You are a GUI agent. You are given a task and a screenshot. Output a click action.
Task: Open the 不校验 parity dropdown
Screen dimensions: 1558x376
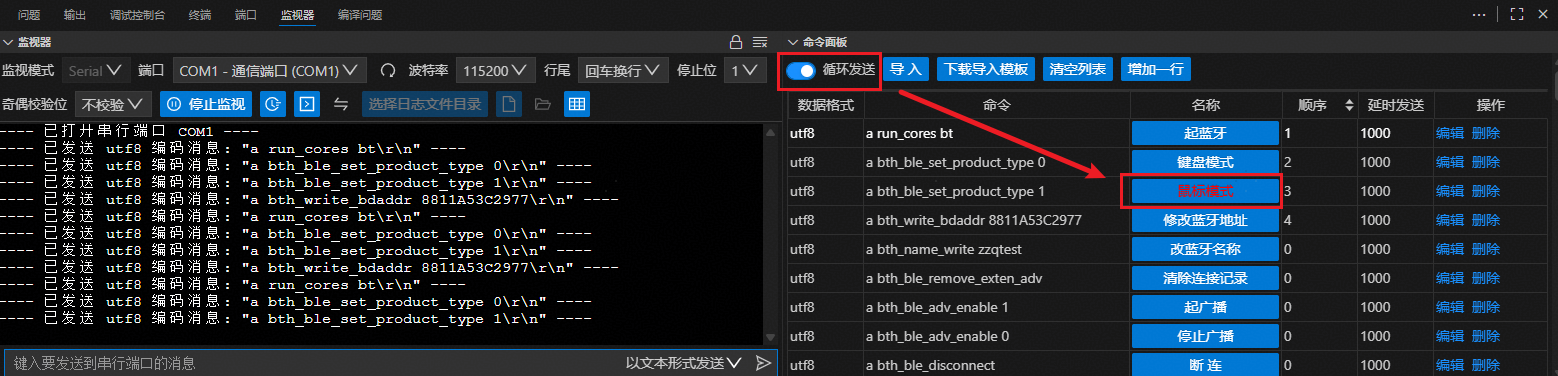112,104
